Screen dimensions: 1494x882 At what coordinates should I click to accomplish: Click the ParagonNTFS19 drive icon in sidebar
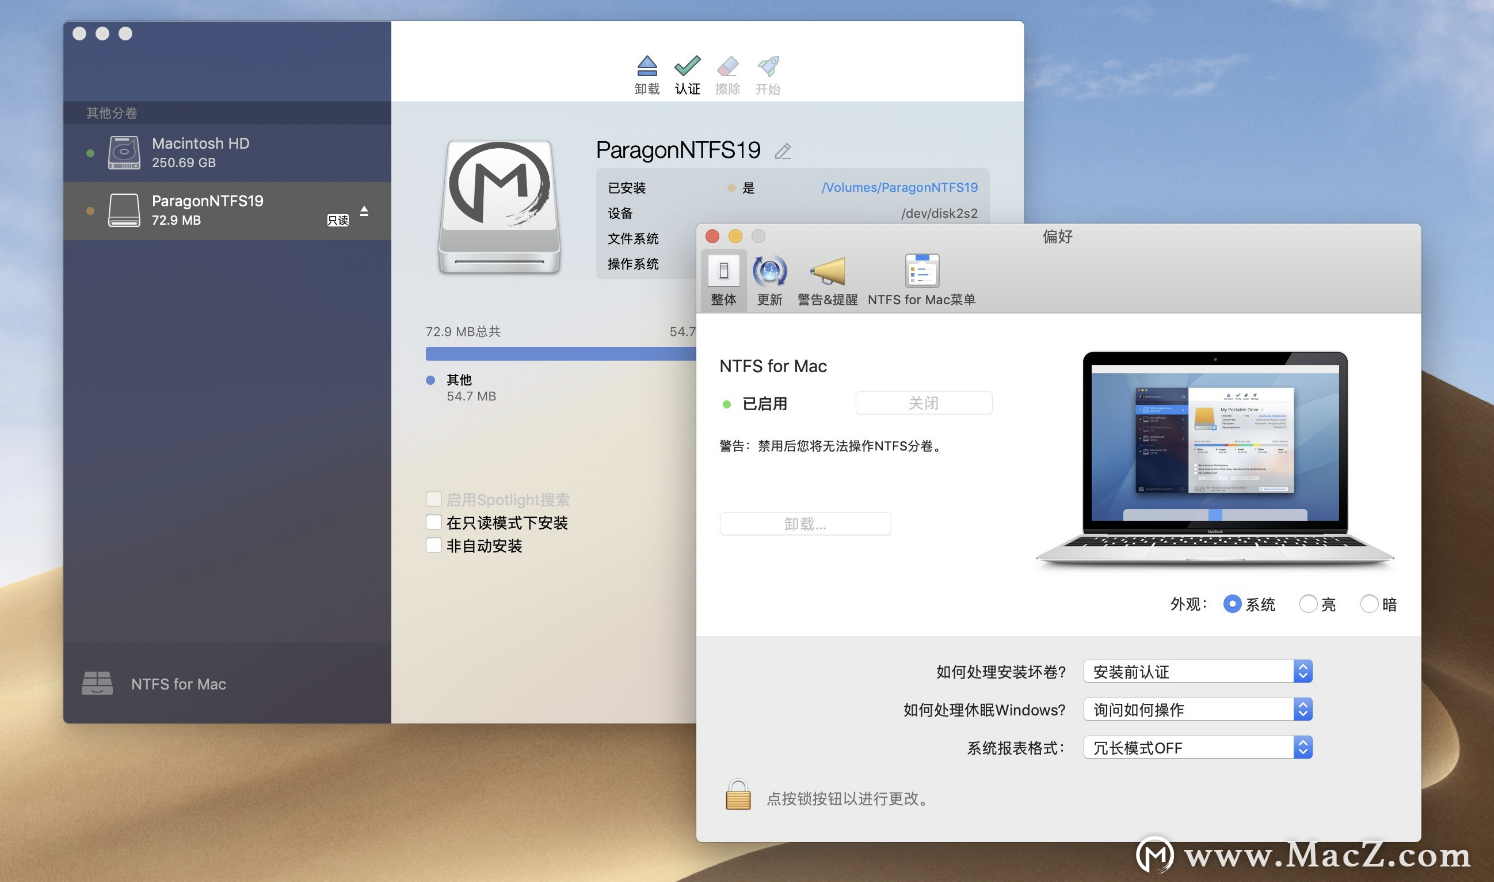tap(124, 210)
